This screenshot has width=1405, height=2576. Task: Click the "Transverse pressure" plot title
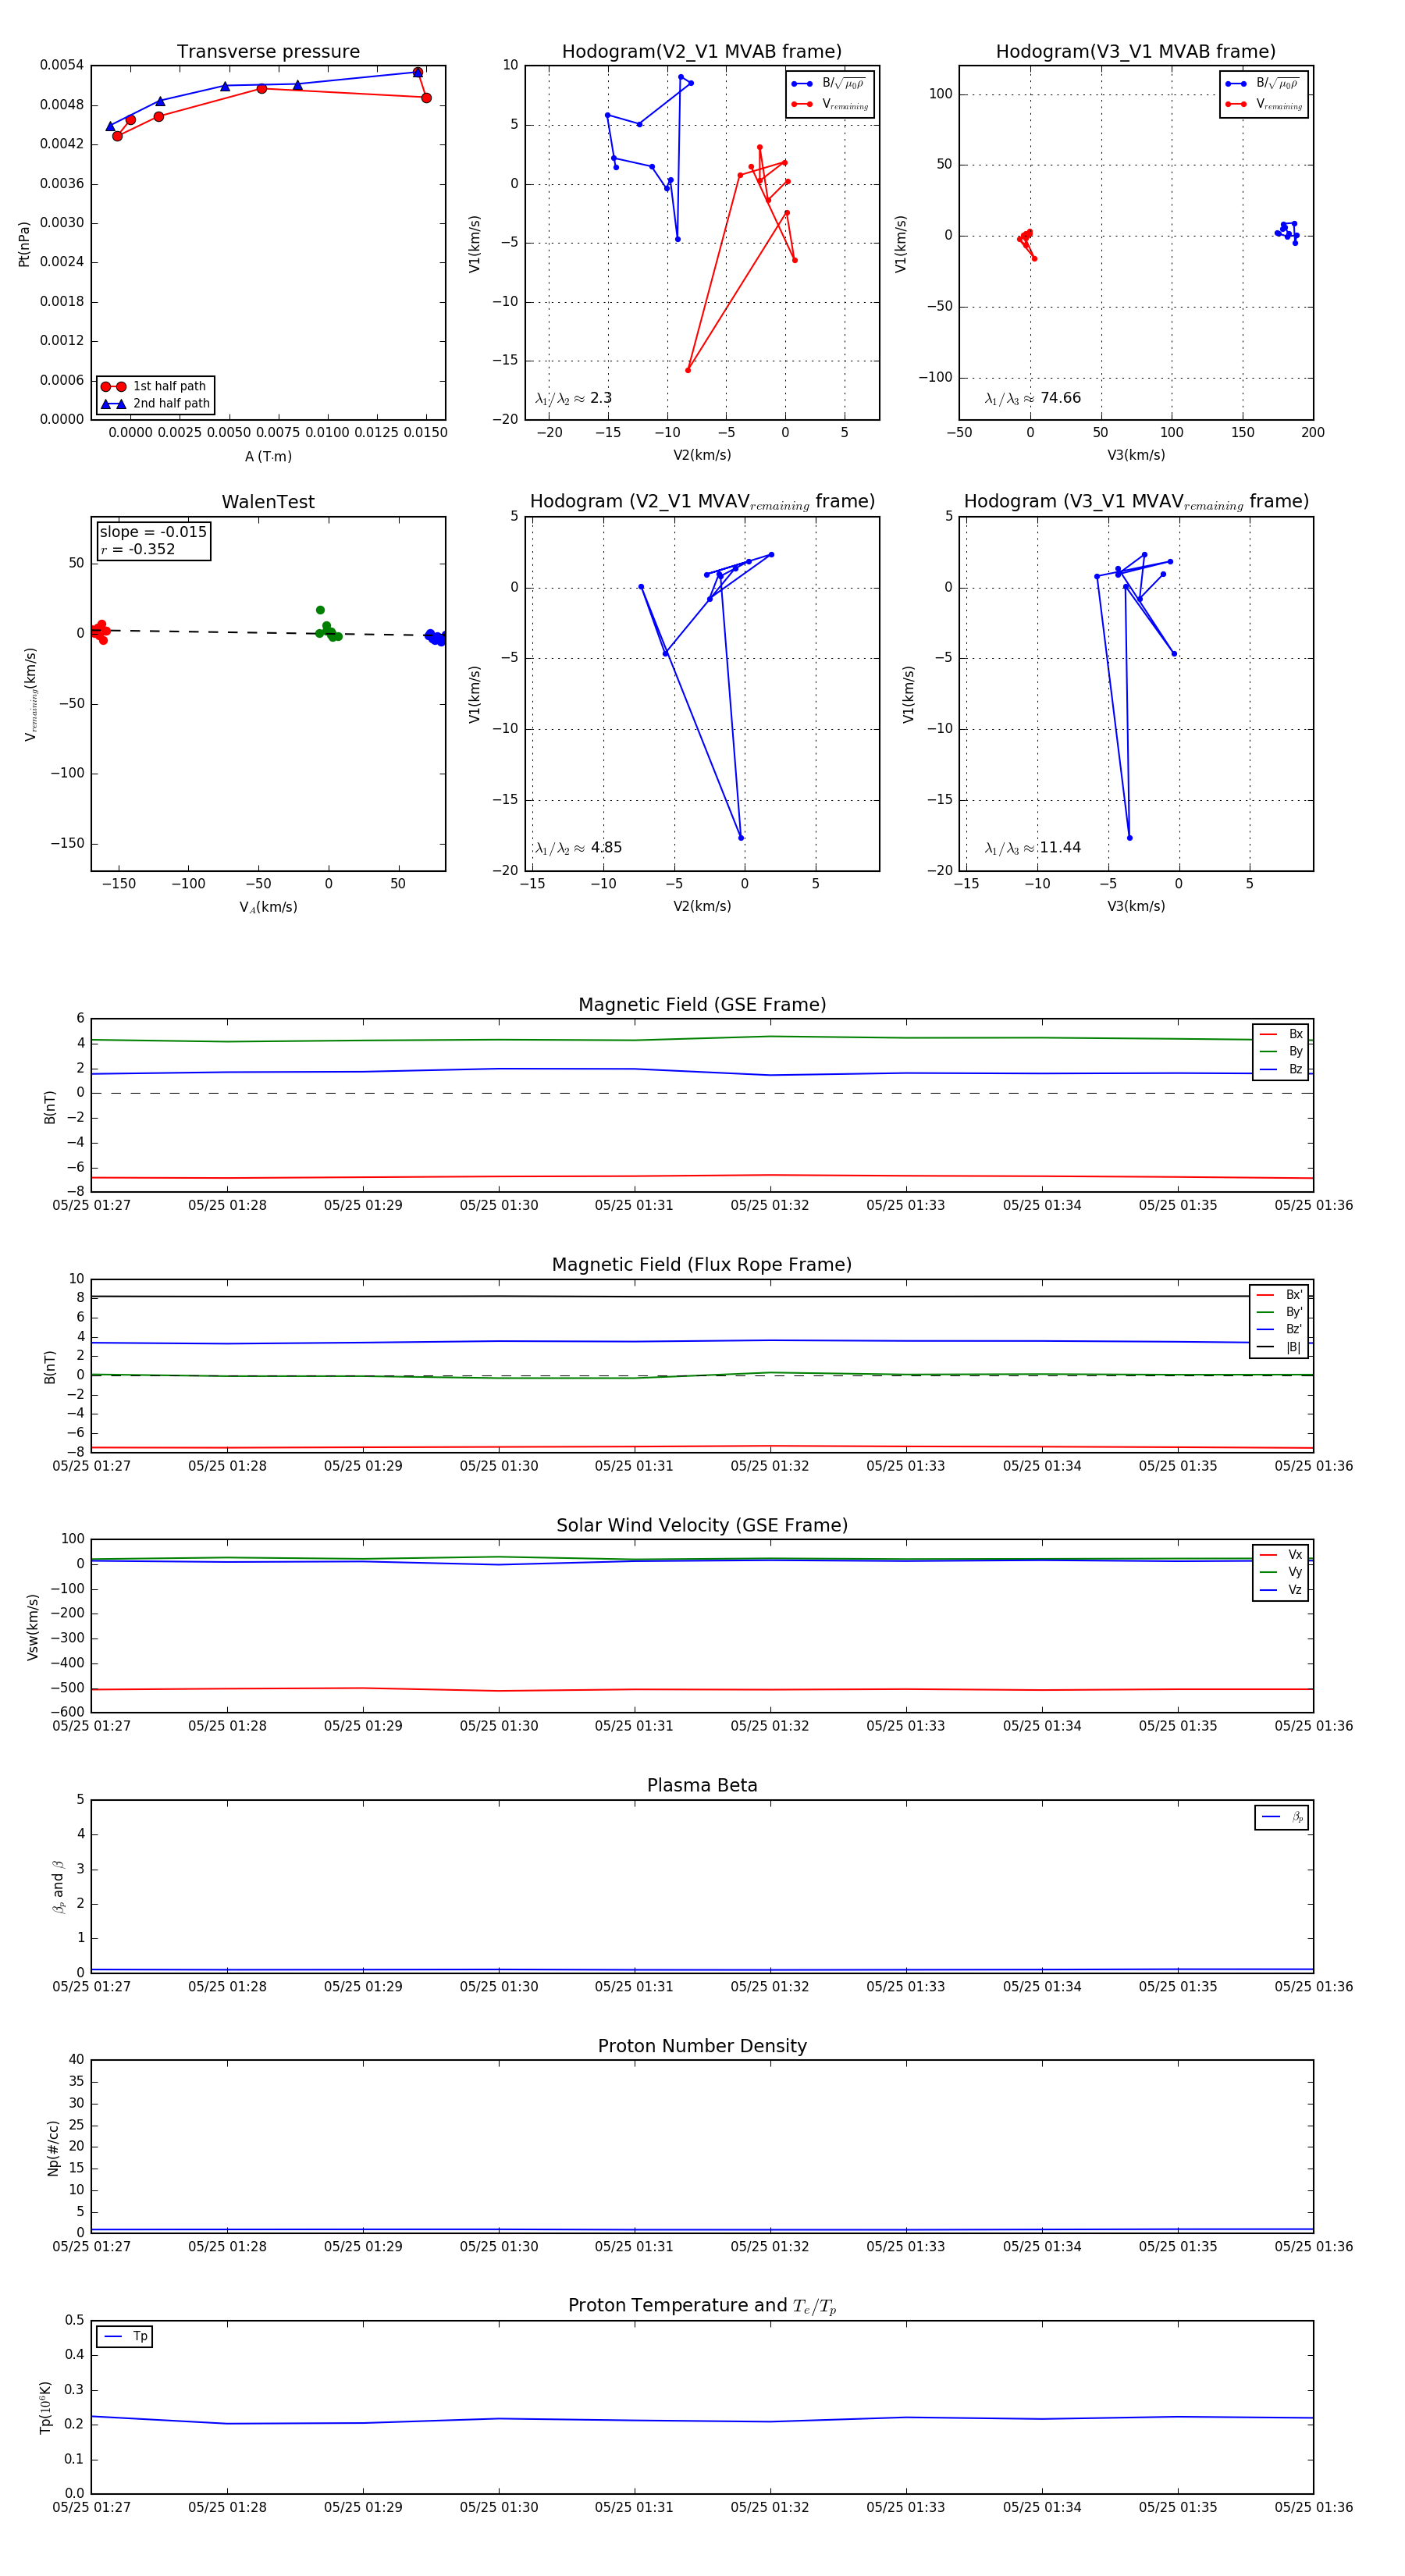pyautogui.click(x=268, y=52)
